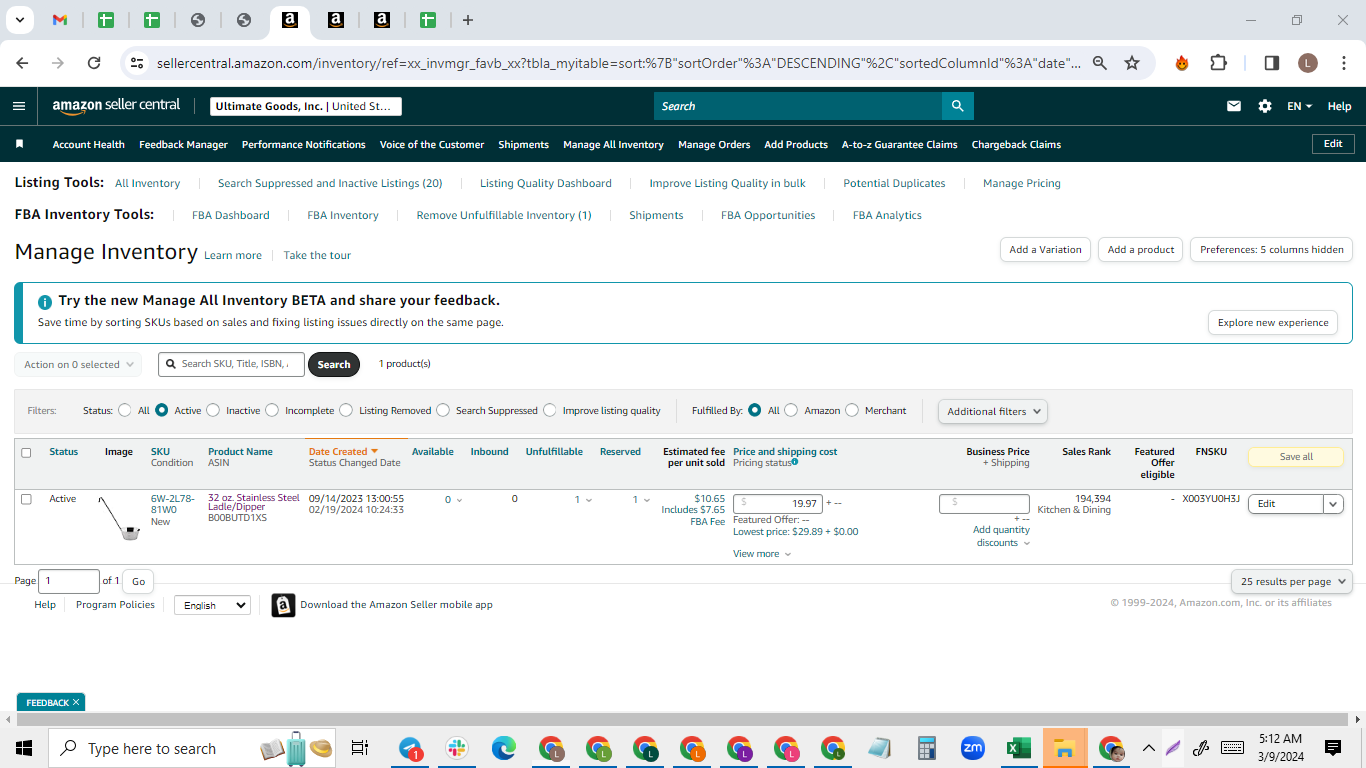Open the dropdown arrow next to Edit
This screenshot has width=1366, height=768.
point(1333,504)
